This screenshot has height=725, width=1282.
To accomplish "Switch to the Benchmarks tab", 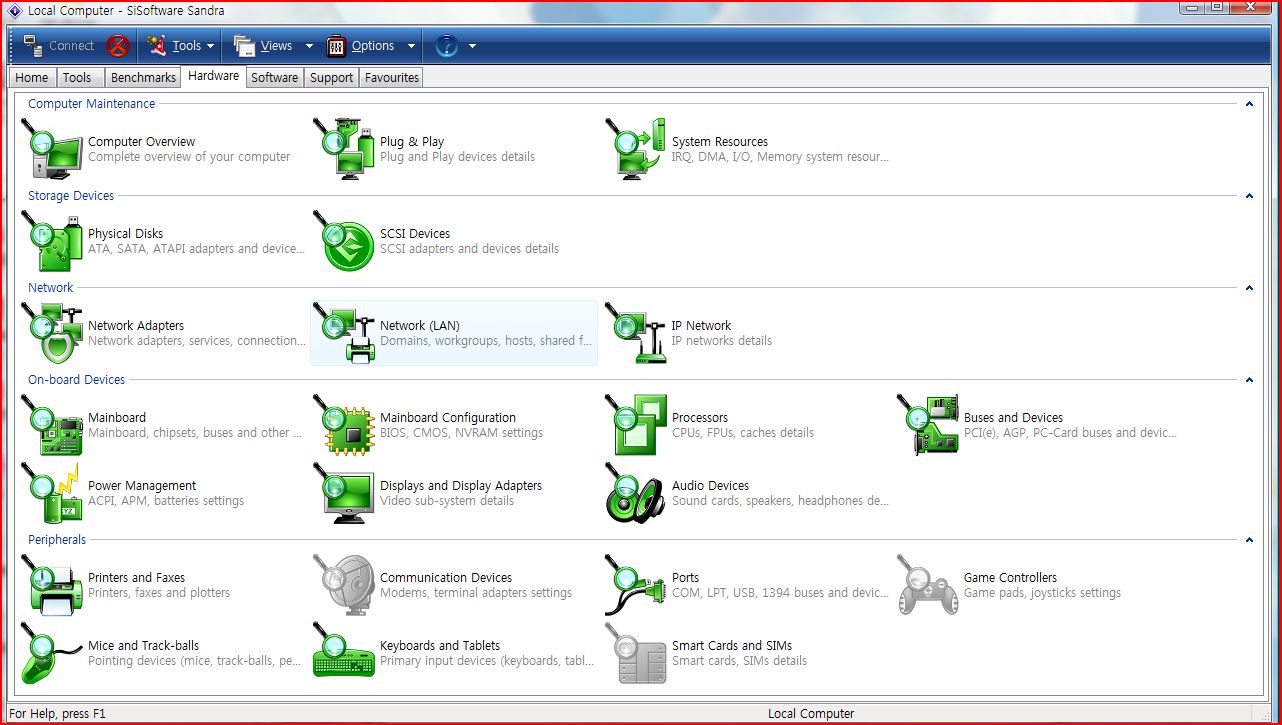I will [x=143, y=77].
